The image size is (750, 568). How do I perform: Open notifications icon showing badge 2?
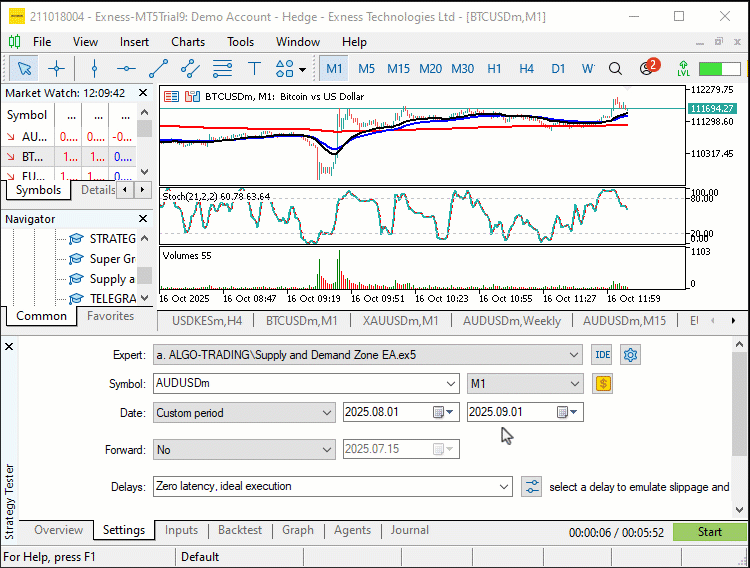click(646, 69)
